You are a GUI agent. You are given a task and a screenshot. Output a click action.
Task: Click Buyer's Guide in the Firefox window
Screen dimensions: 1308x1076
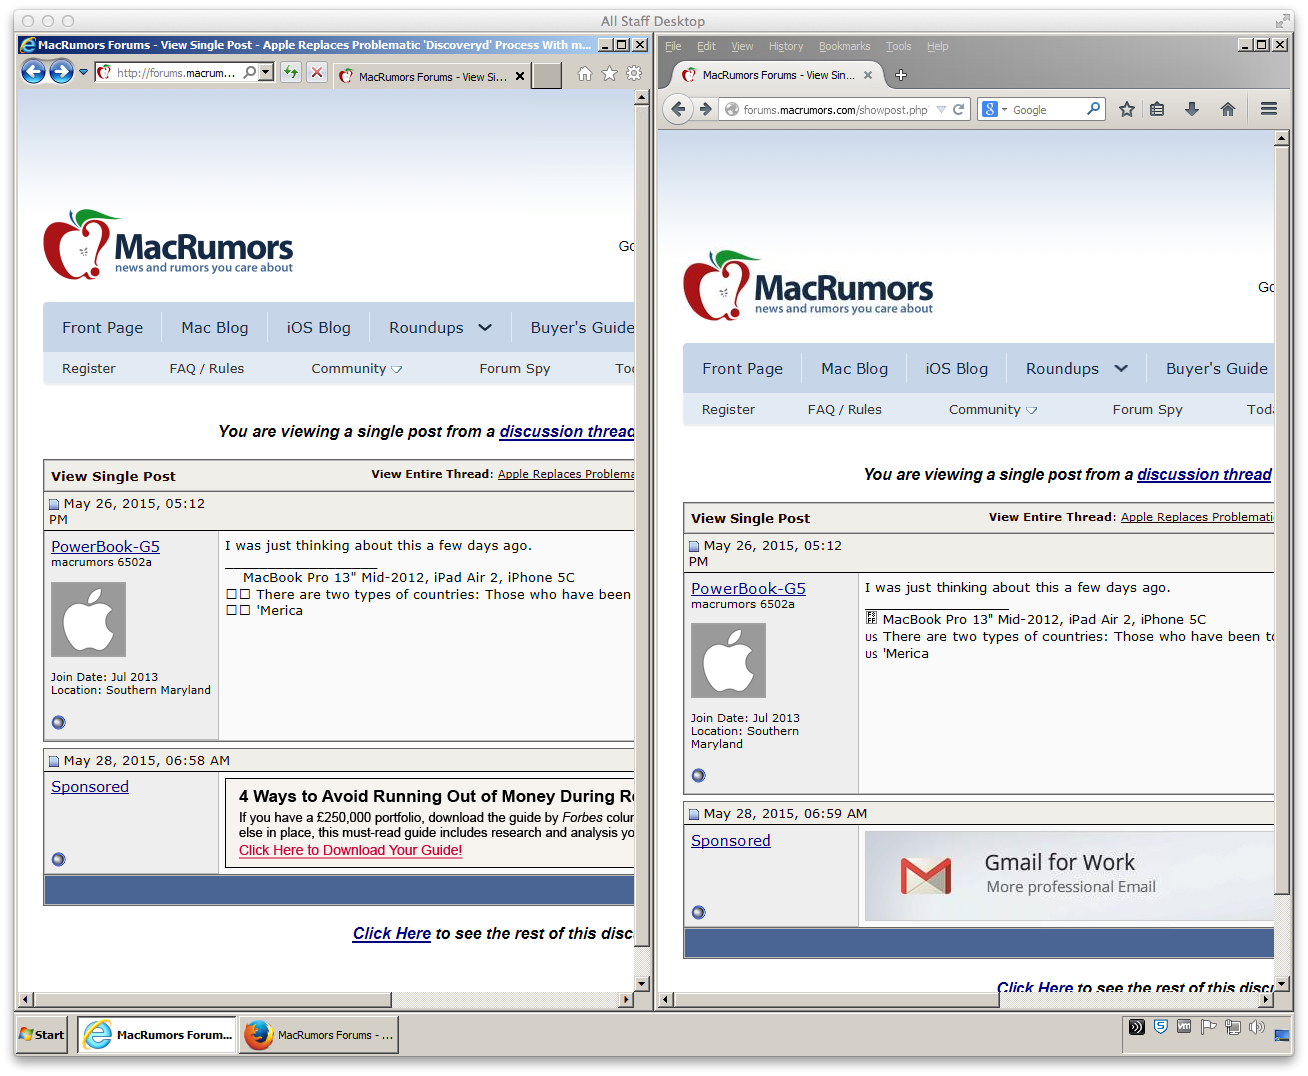pos(1217,369)
